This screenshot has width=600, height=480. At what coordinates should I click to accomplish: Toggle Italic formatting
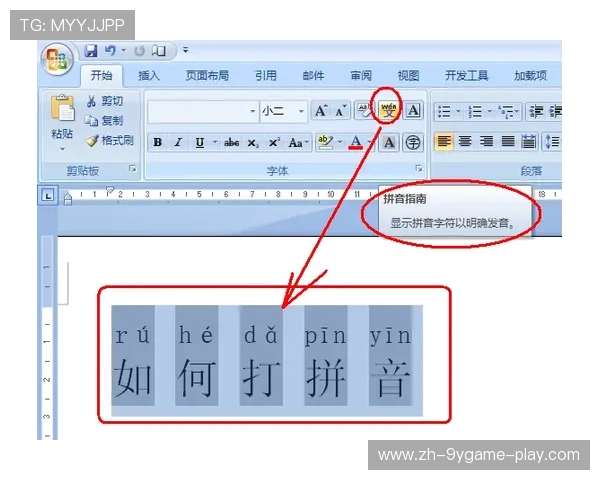178,142
